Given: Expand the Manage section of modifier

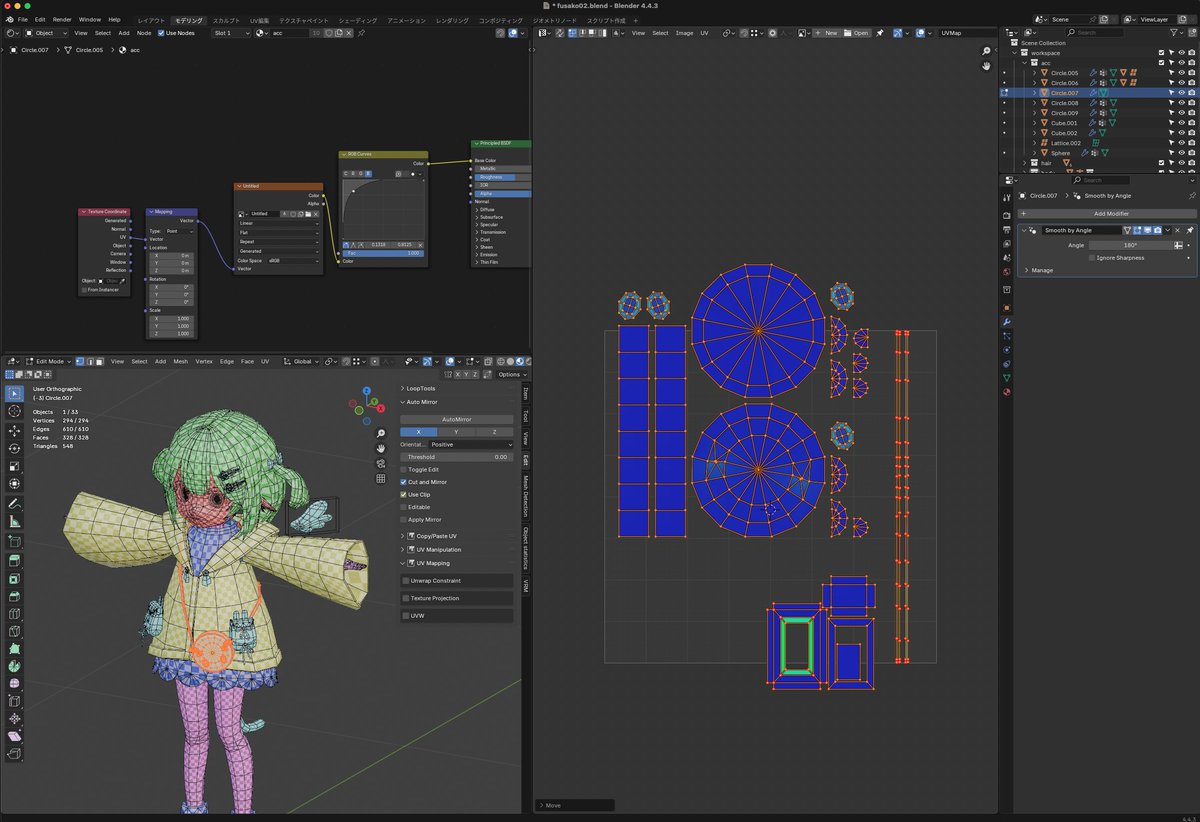Looking at the screenshot, I should [x=1027, y=270].
